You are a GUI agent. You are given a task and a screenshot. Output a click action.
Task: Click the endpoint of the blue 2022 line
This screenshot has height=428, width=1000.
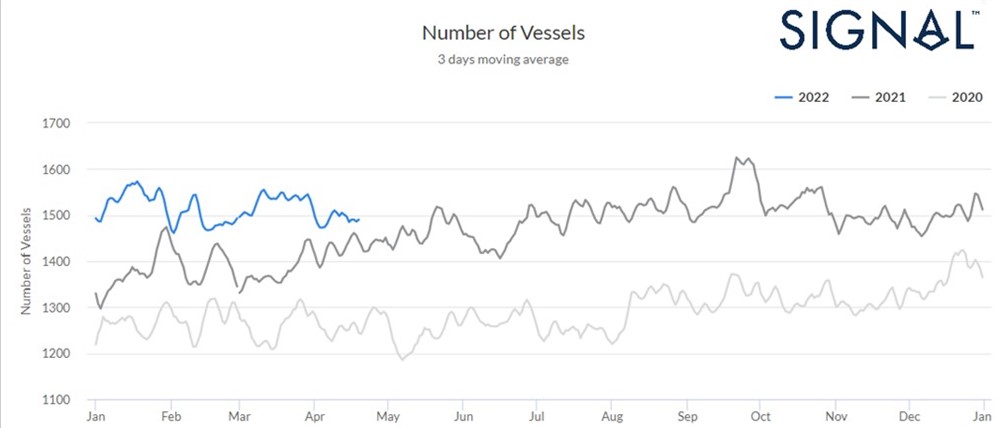[x=359, y=220]
